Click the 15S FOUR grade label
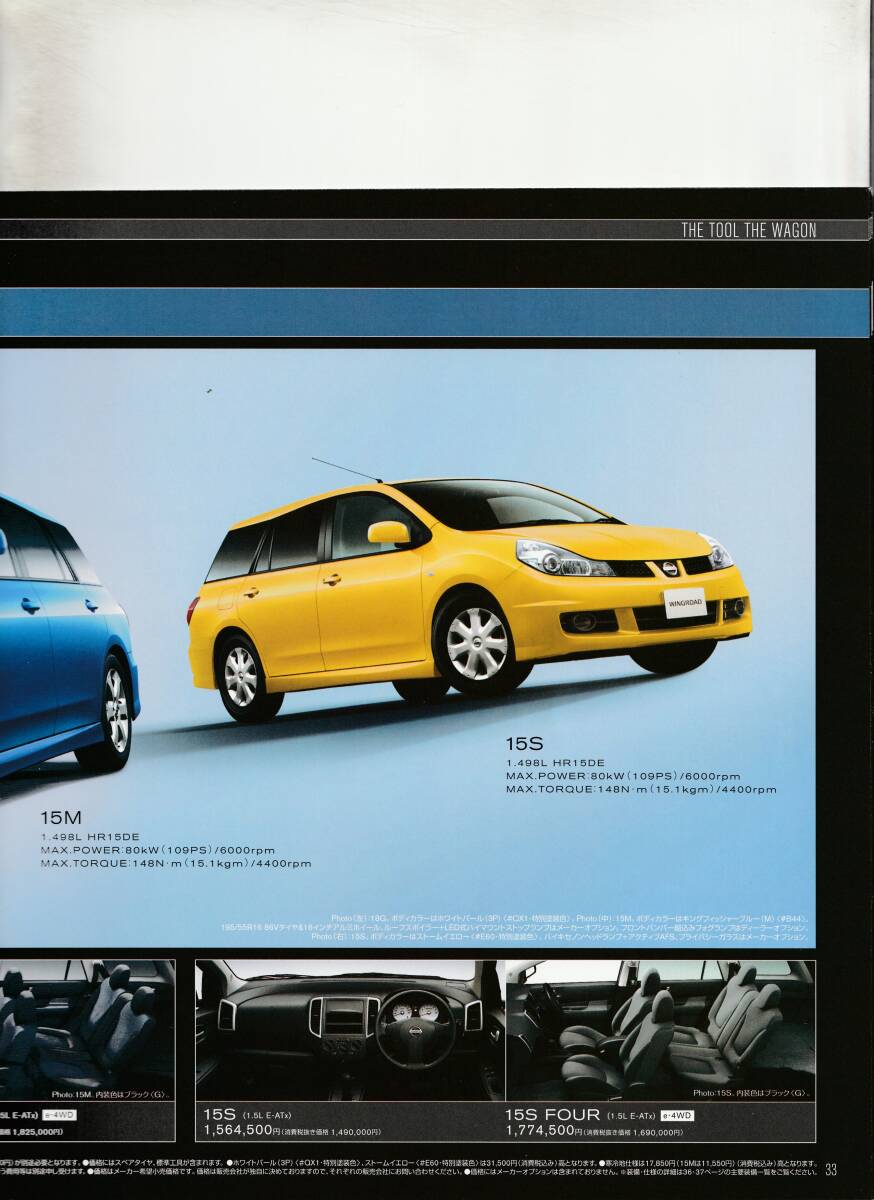The height and width of the screenshot is (1200, 874). (553, 1114)
